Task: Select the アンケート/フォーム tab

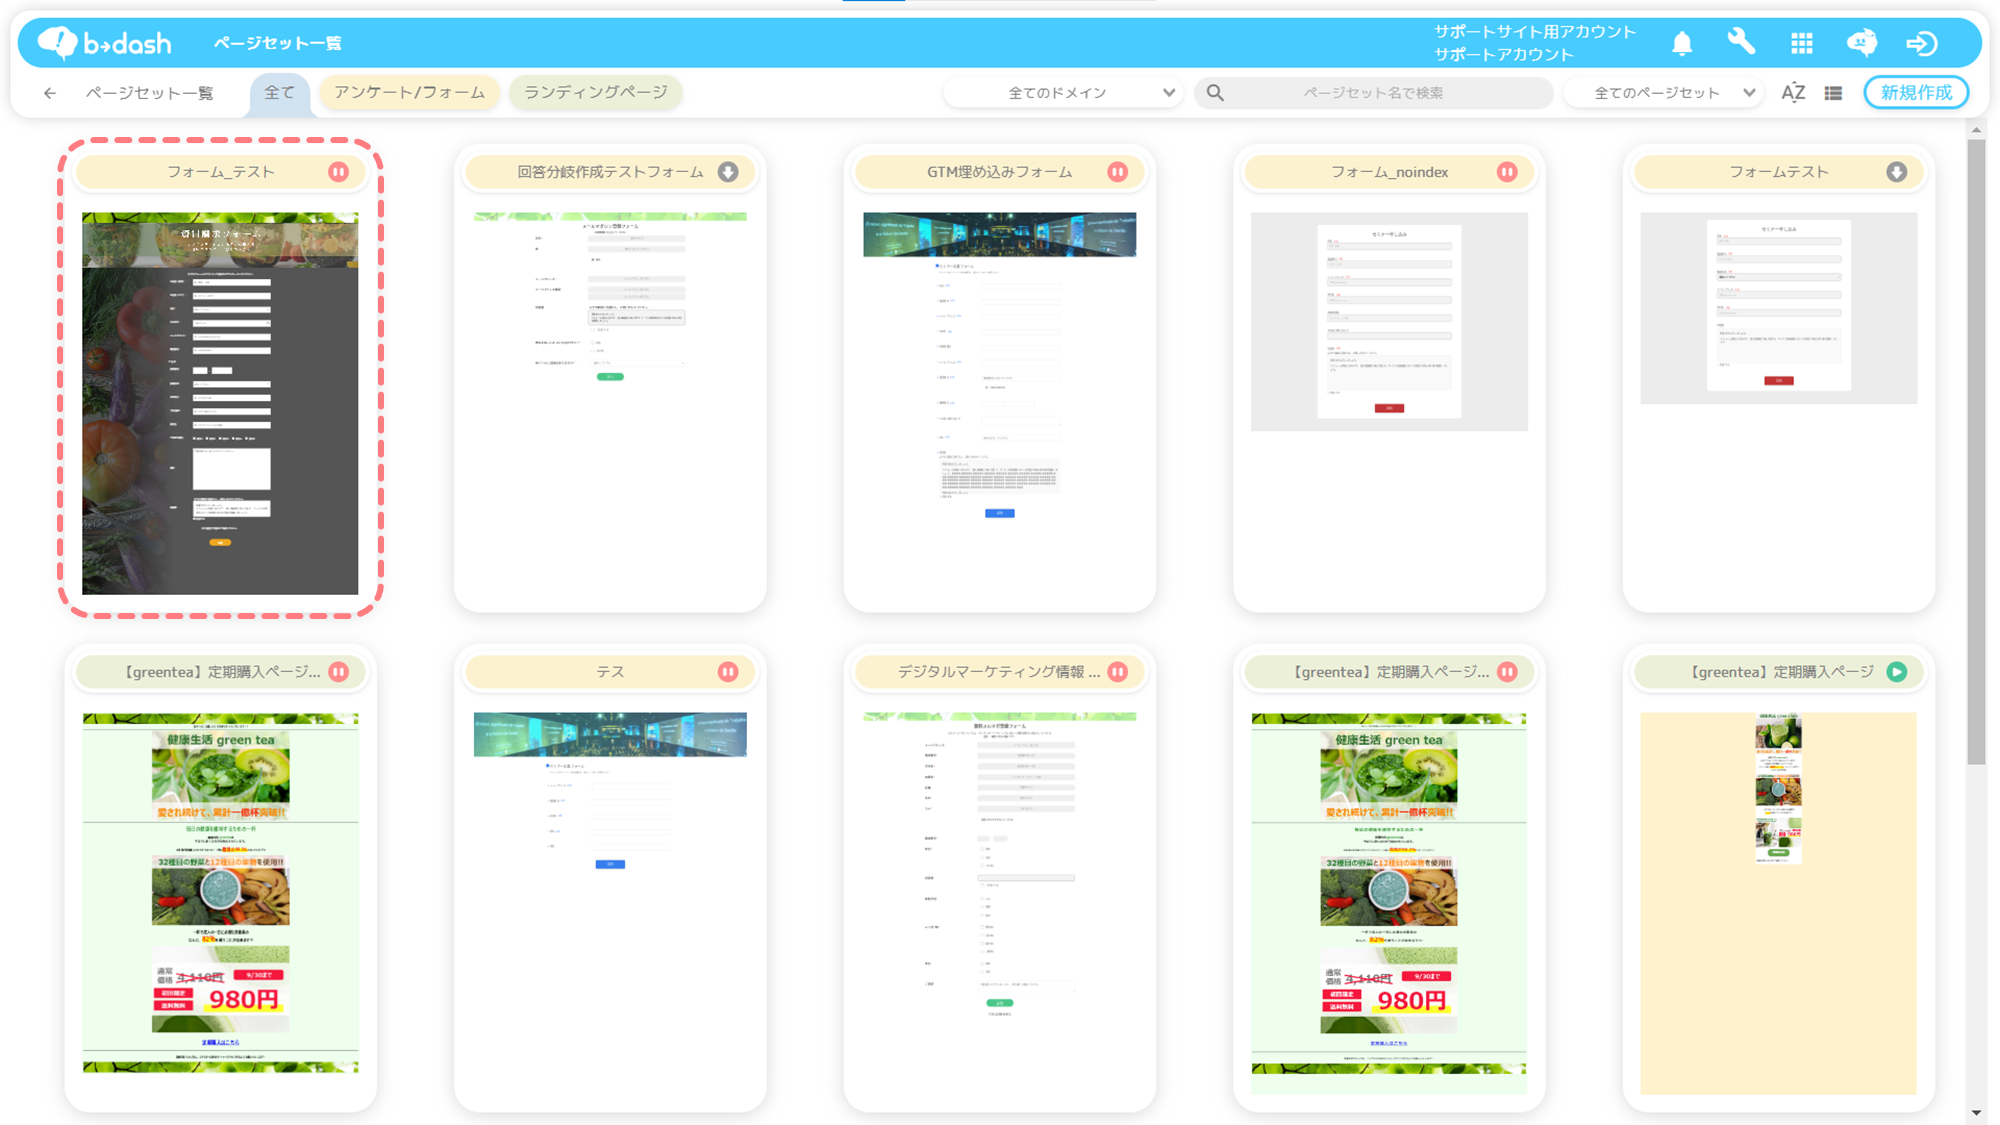Action: click(x=409, y=92)
